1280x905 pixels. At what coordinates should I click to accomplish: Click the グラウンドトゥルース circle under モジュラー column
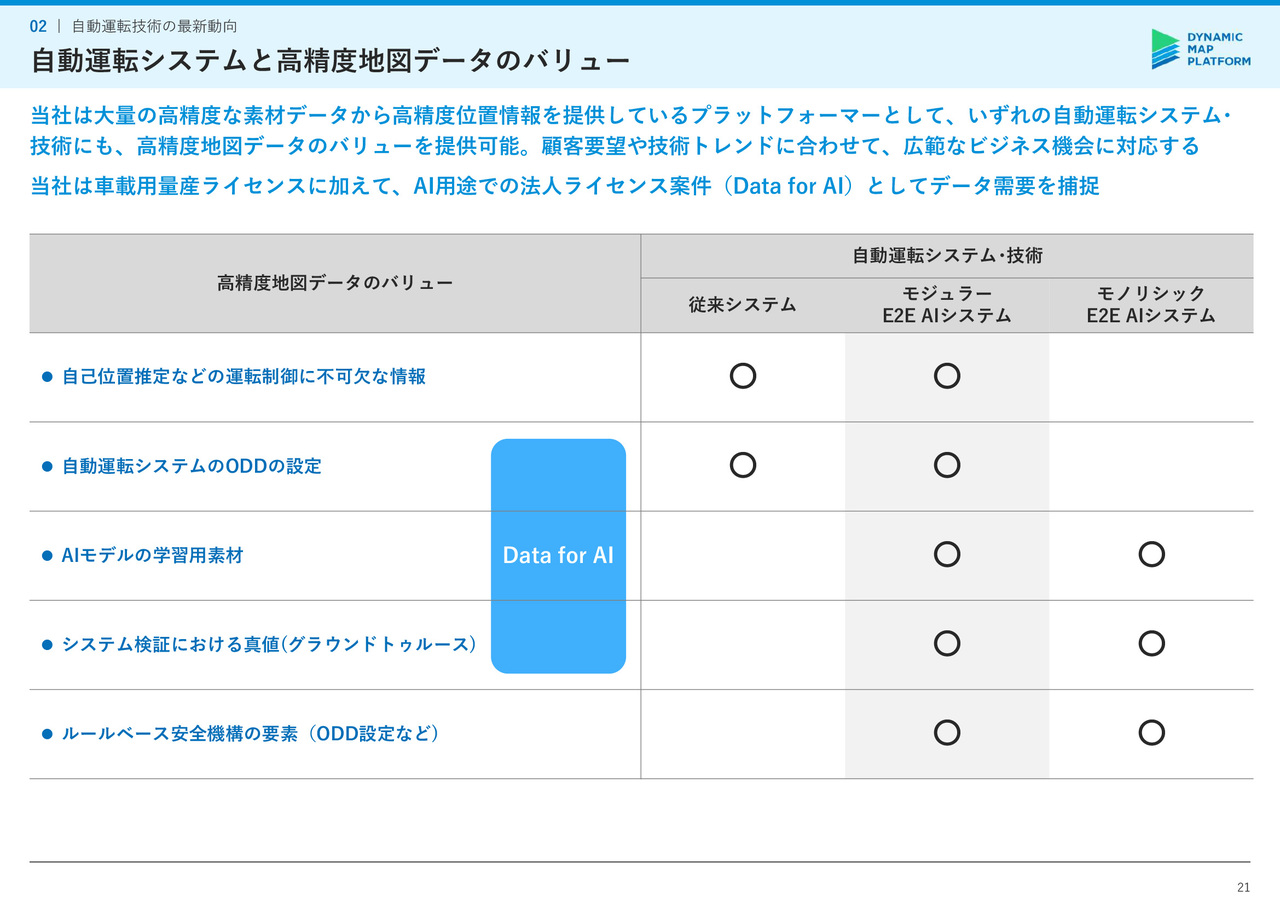click(x=947, y=643)
